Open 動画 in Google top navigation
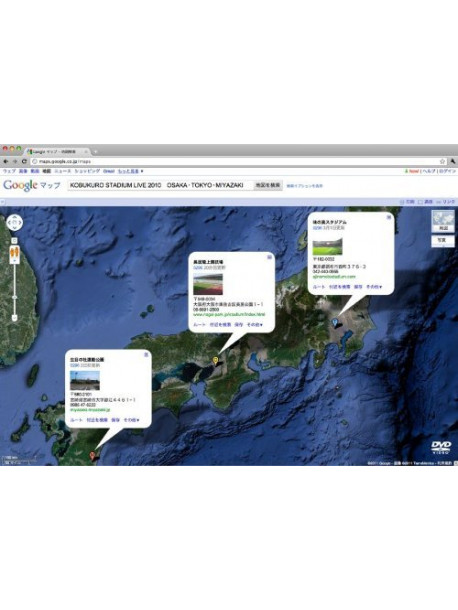 click(x=35, y=171)
